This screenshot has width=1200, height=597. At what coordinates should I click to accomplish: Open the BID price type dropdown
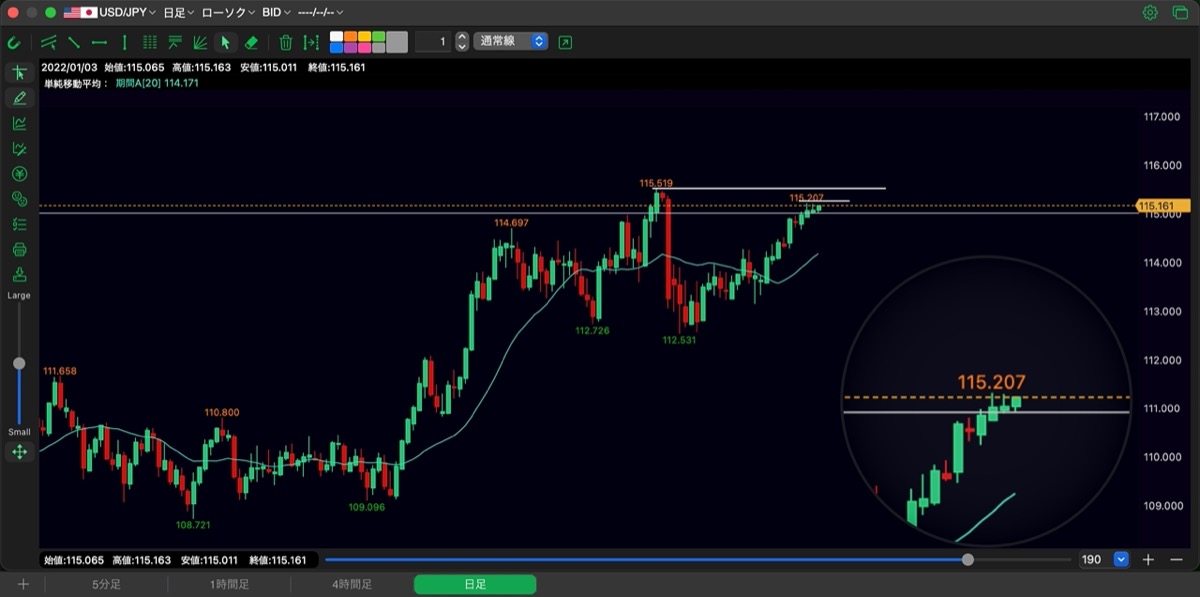point(278,13)
